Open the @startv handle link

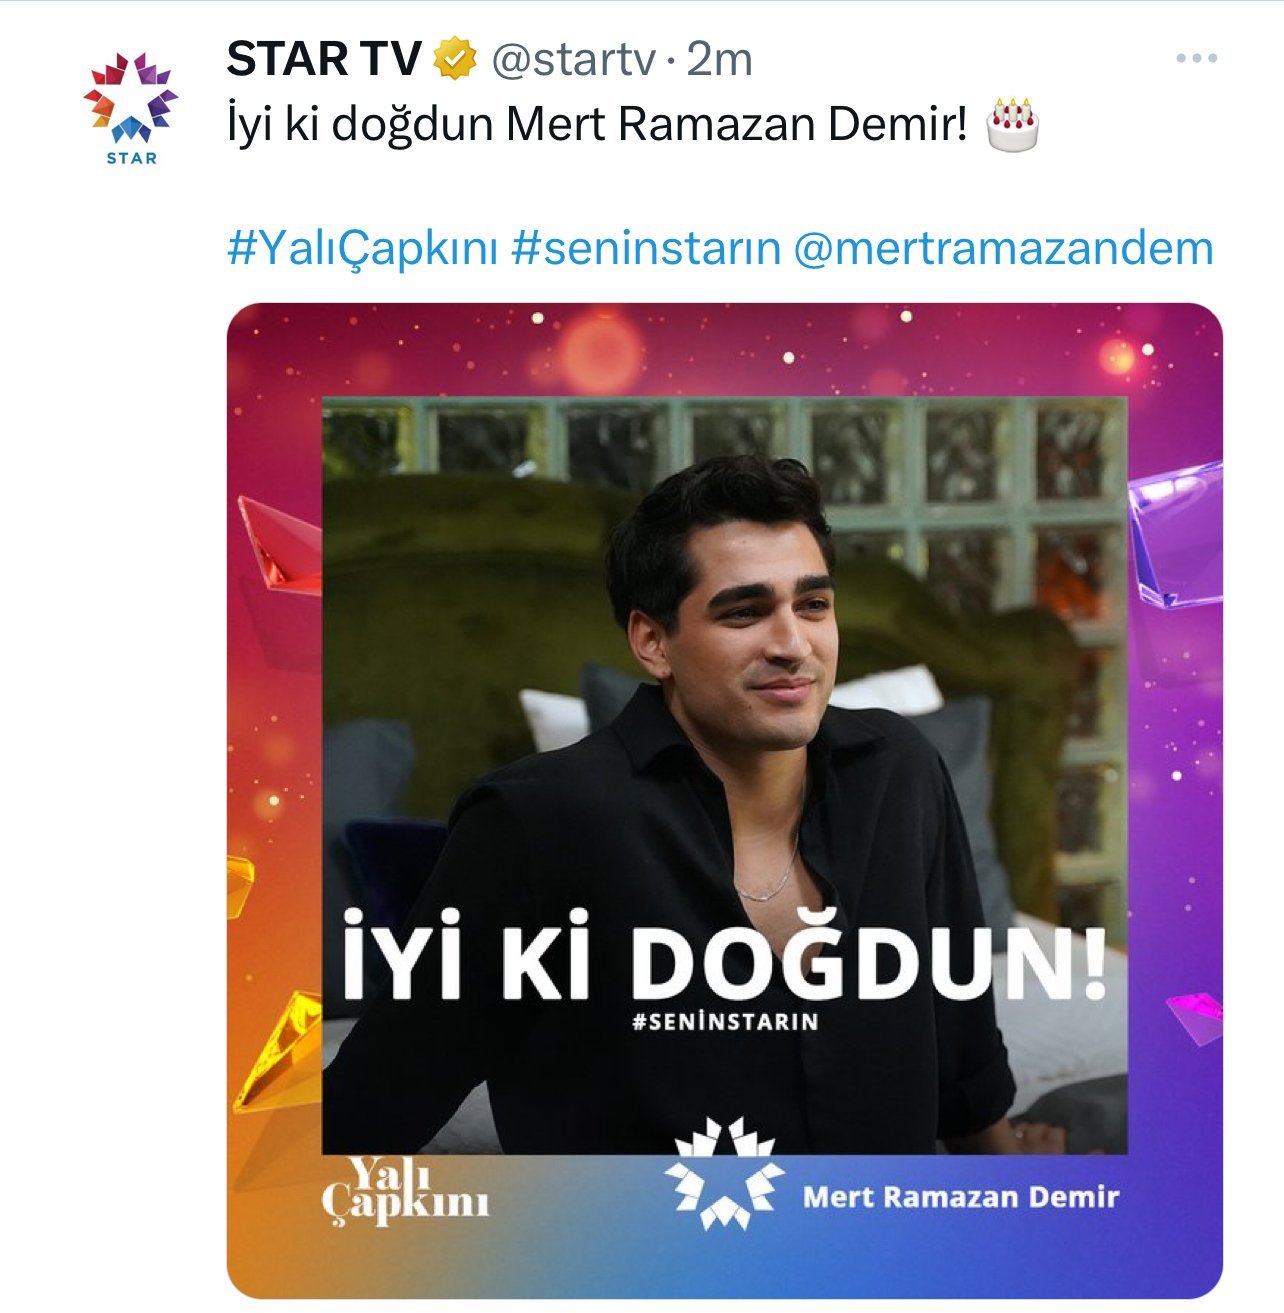573,60
